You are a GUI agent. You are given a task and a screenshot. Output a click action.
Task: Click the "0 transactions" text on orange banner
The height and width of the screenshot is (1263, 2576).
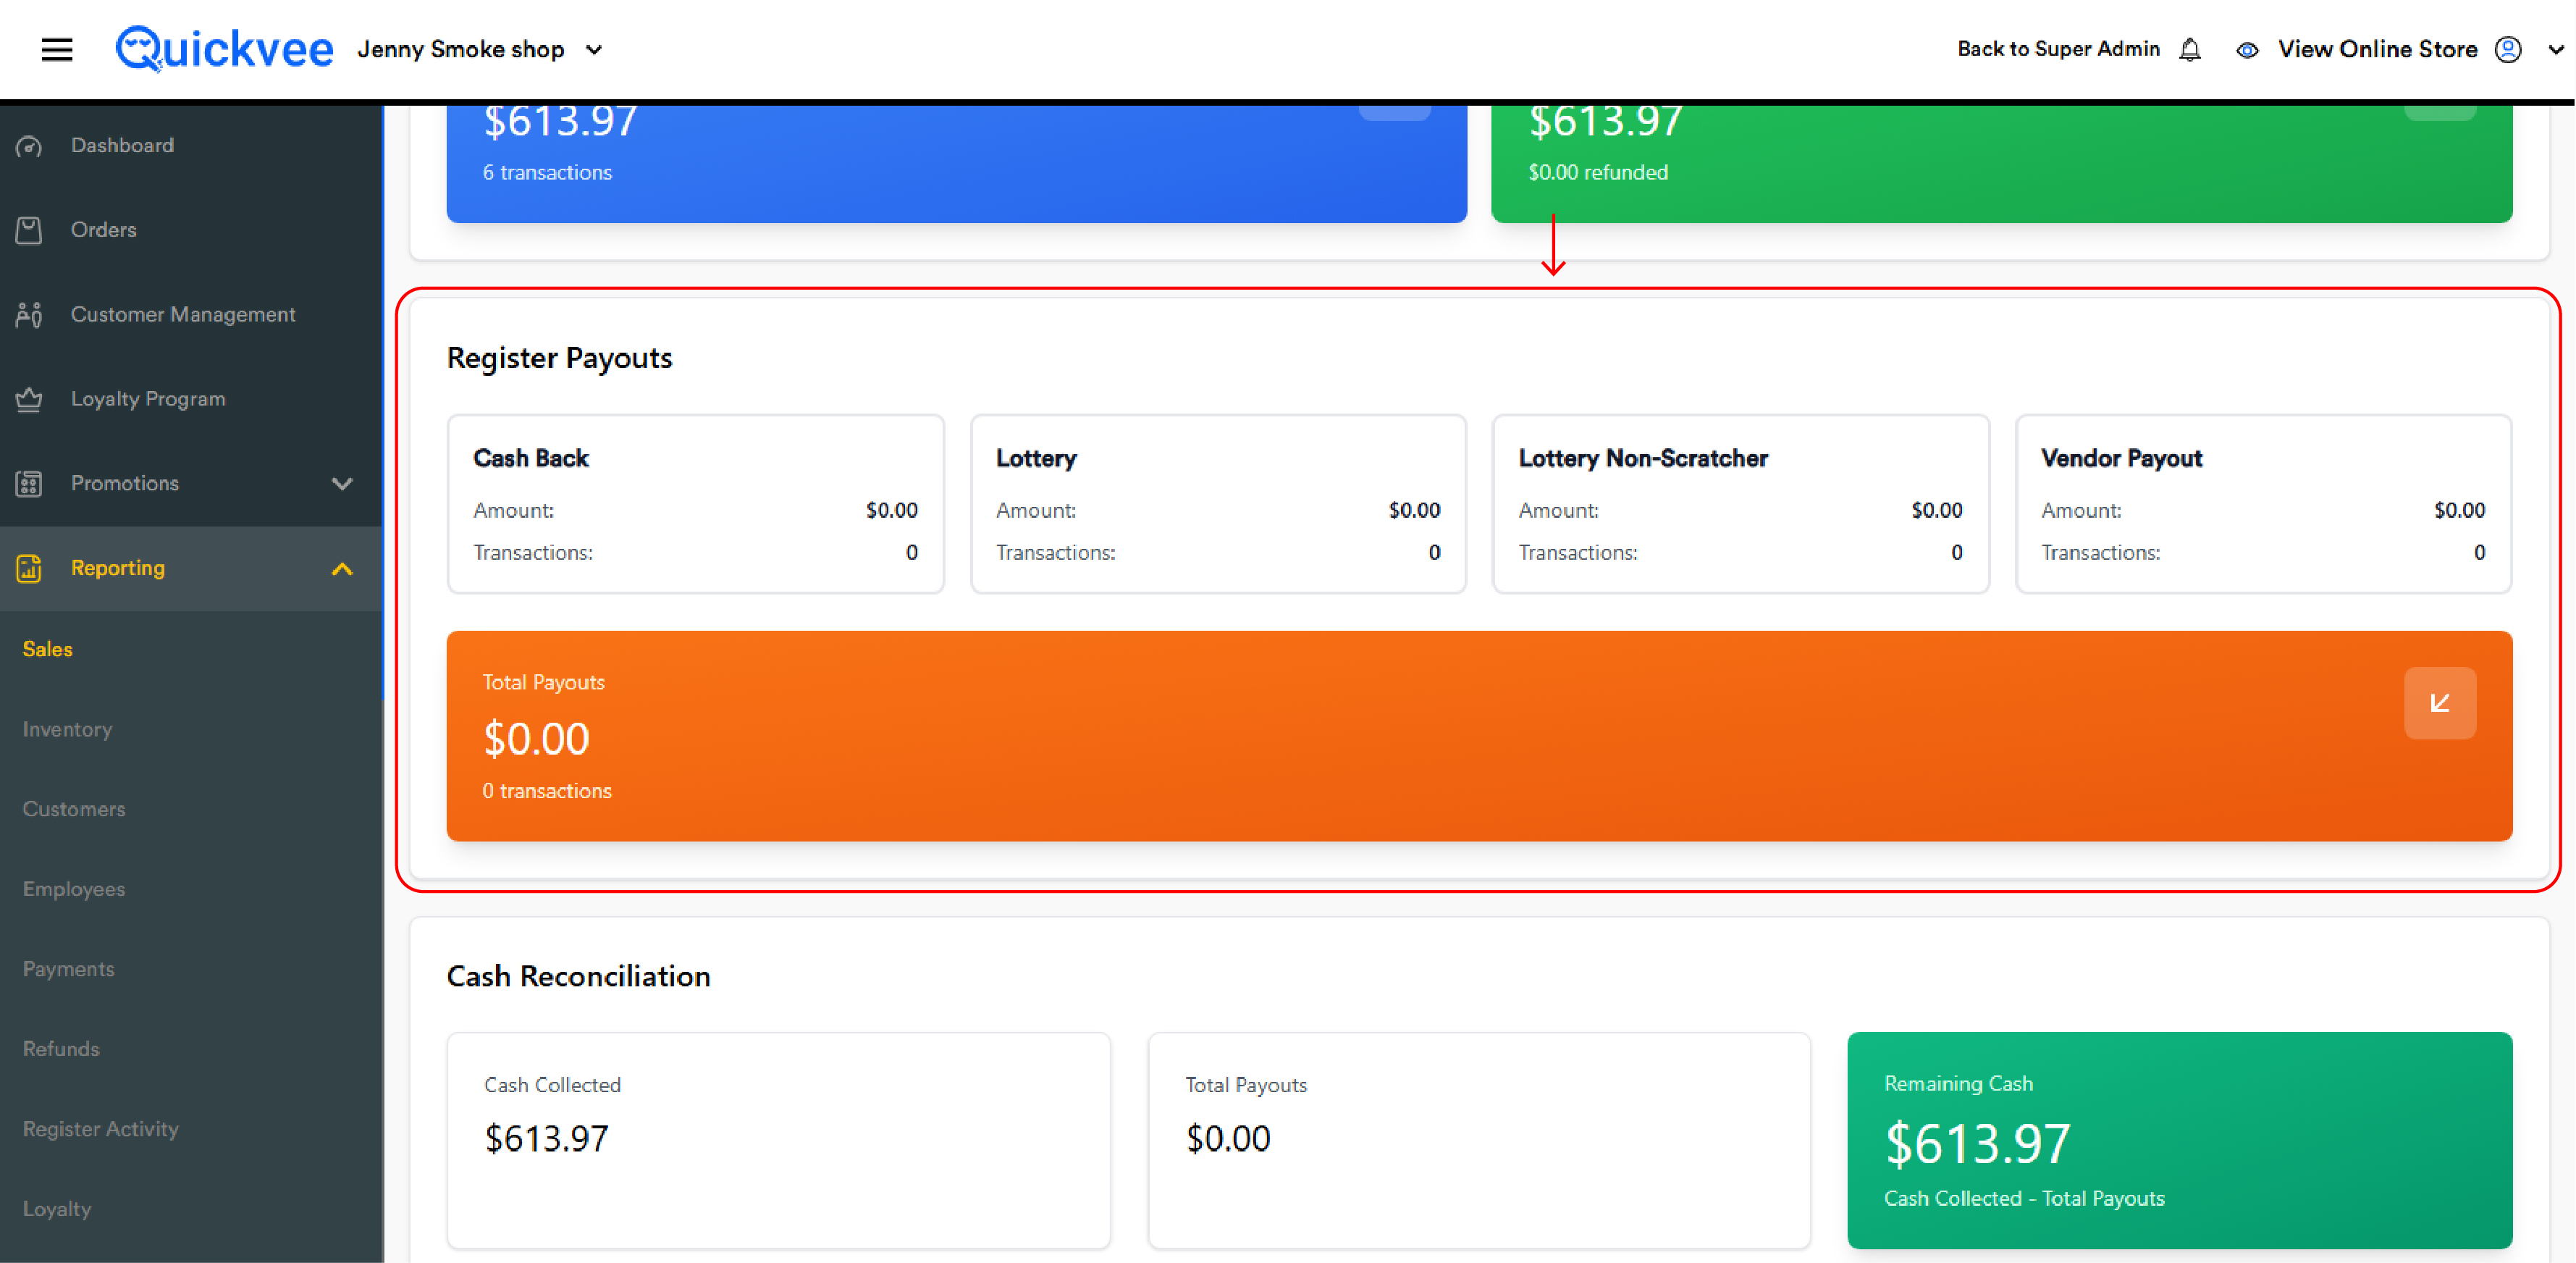pos(547,791)
